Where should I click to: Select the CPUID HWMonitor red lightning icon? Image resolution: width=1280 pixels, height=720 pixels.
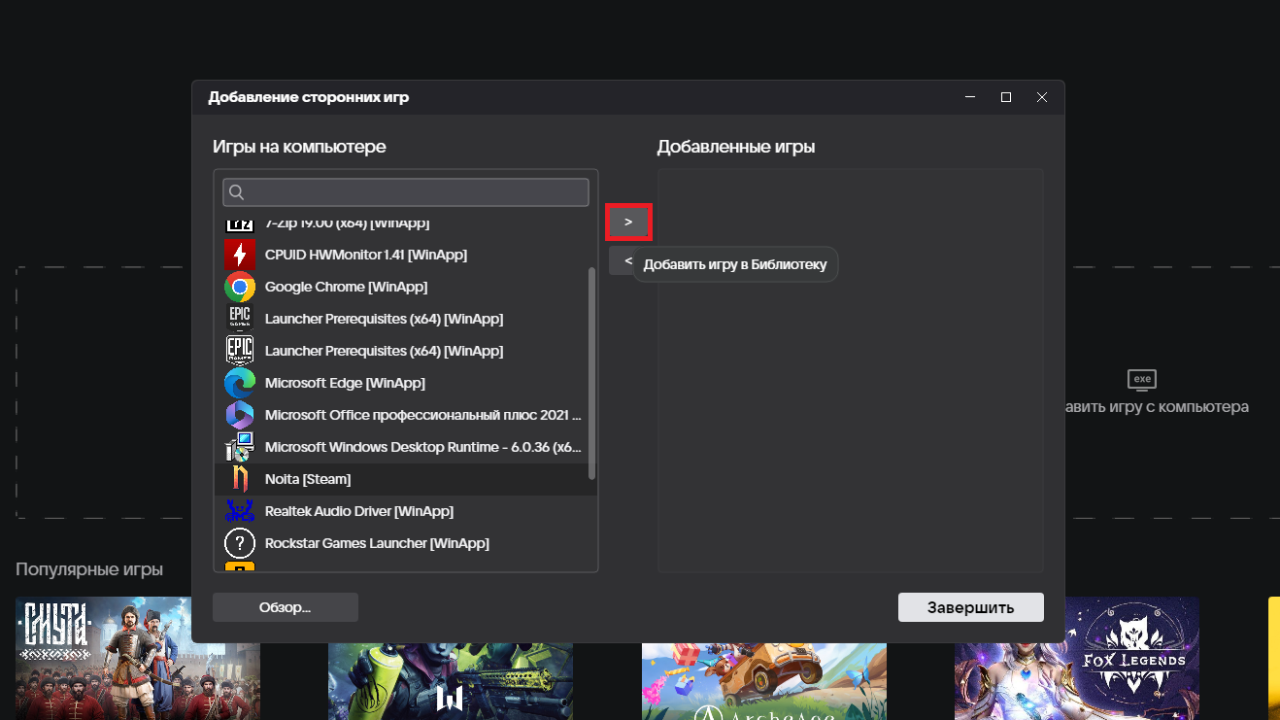[240, 255]
